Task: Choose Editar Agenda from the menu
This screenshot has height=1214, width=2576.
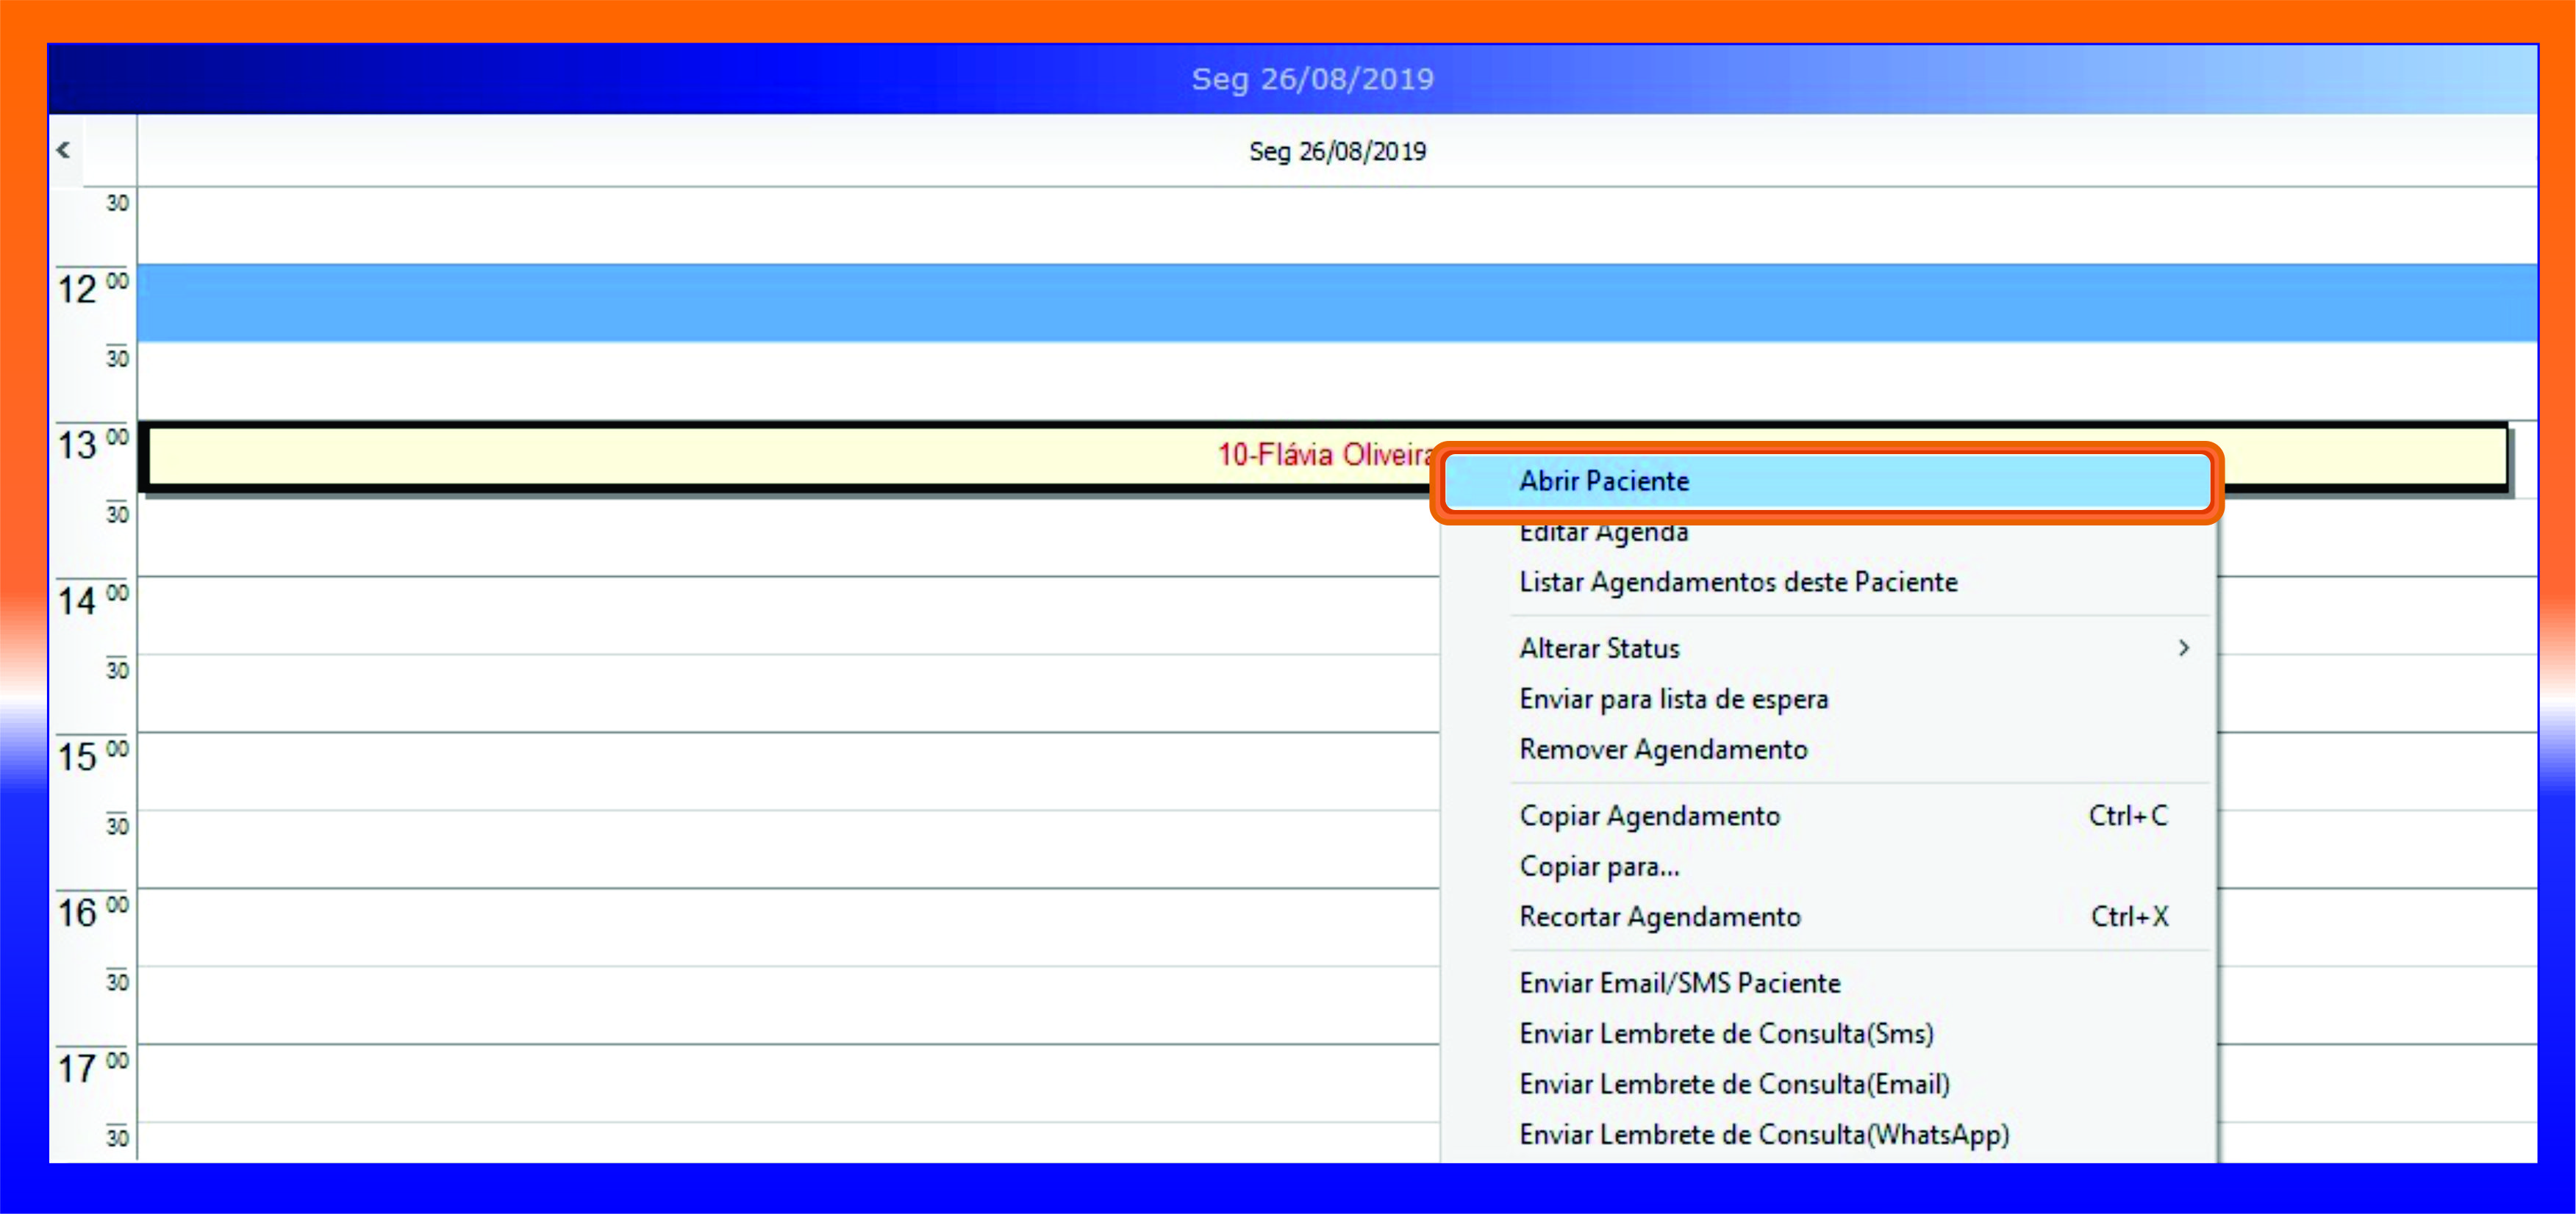Action: coord(1604,535)
